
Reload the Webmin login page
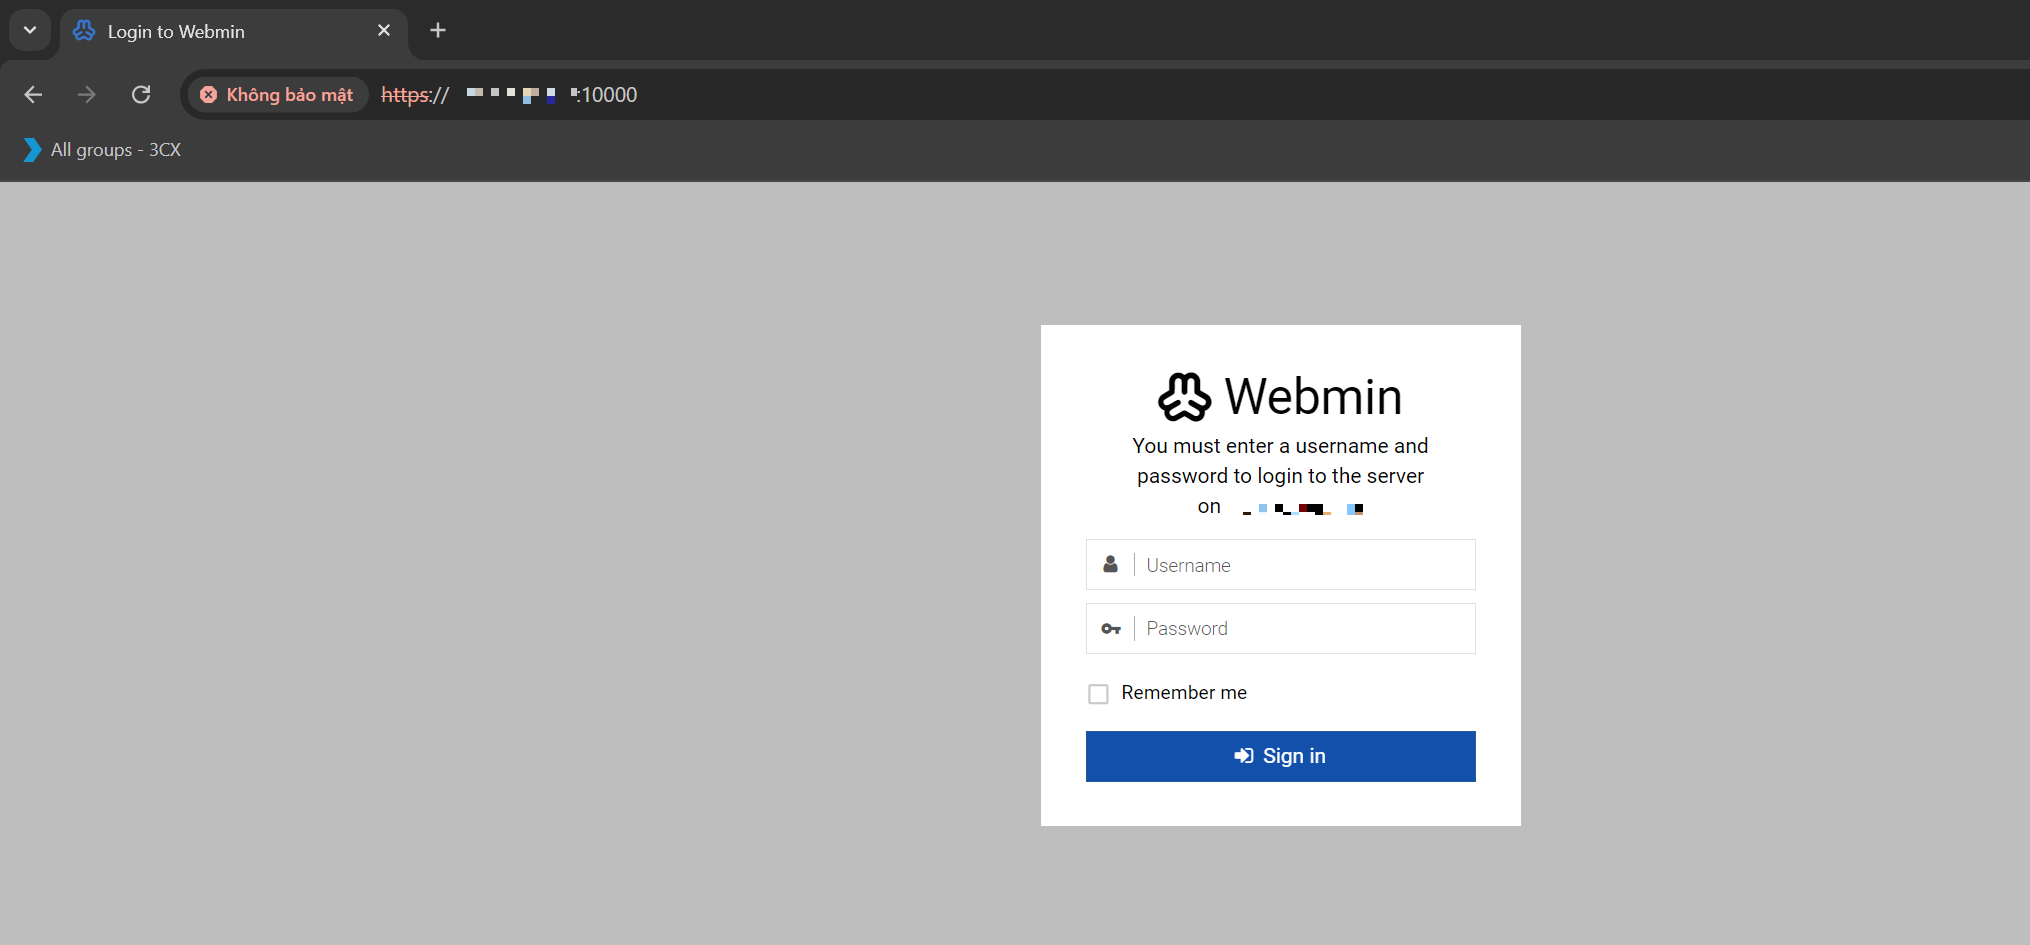(x=141, y=94)
